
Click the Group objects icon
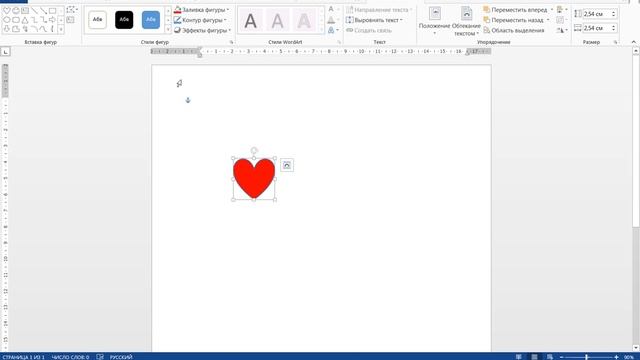coord(561,20)
